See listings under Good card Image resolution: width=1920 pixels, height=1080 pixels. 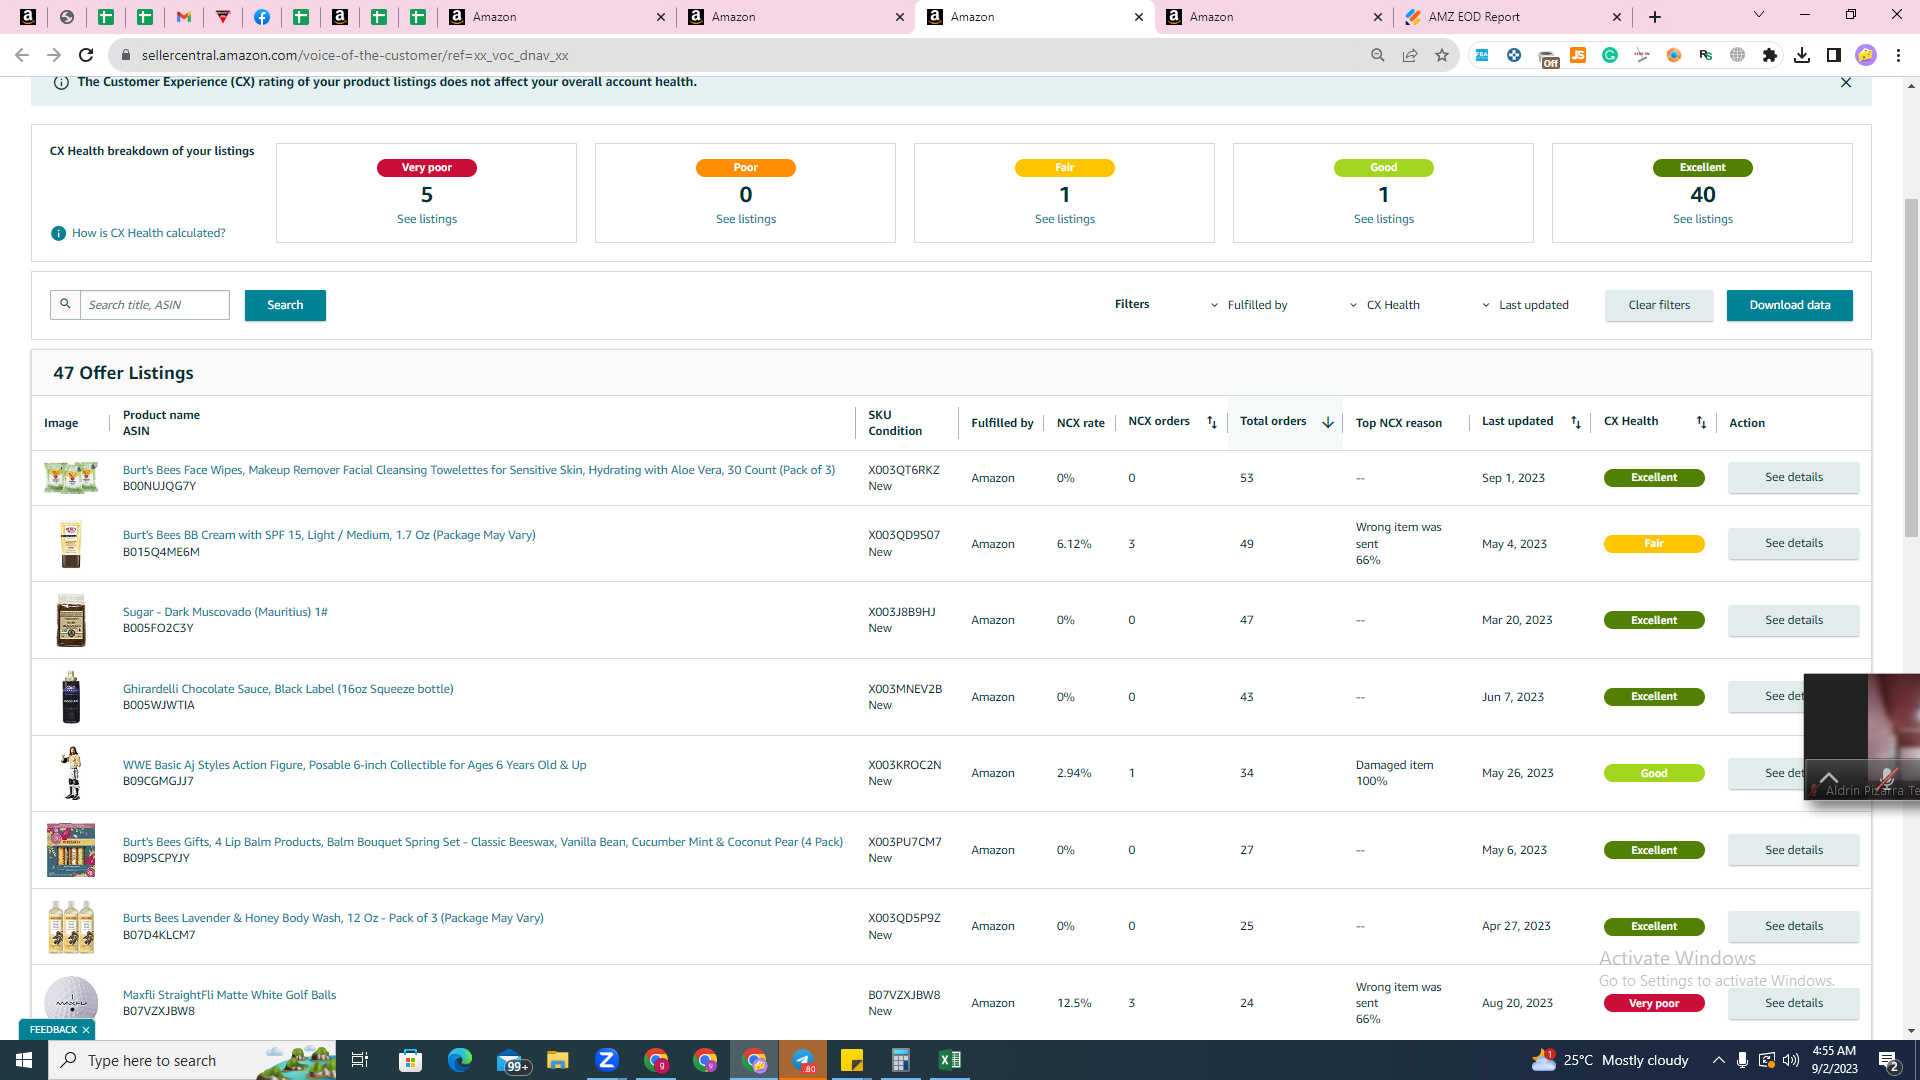click(x=1384, y=219)
